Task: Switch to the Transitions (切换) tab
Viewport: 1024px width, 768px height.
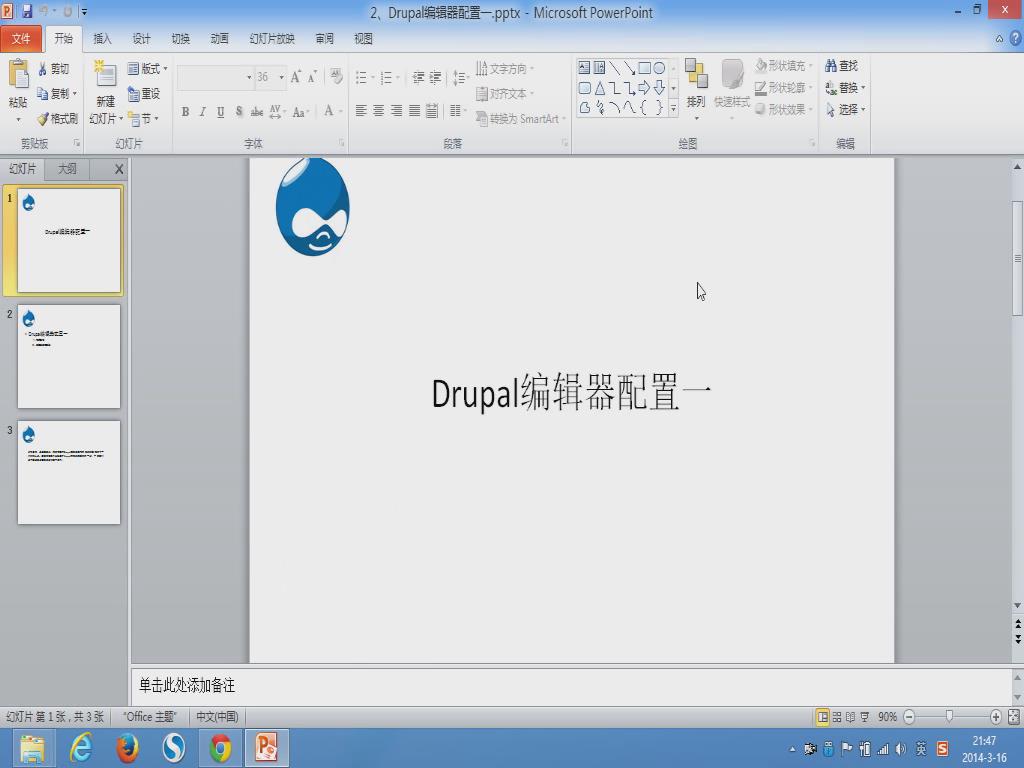Action: (180, 39)
